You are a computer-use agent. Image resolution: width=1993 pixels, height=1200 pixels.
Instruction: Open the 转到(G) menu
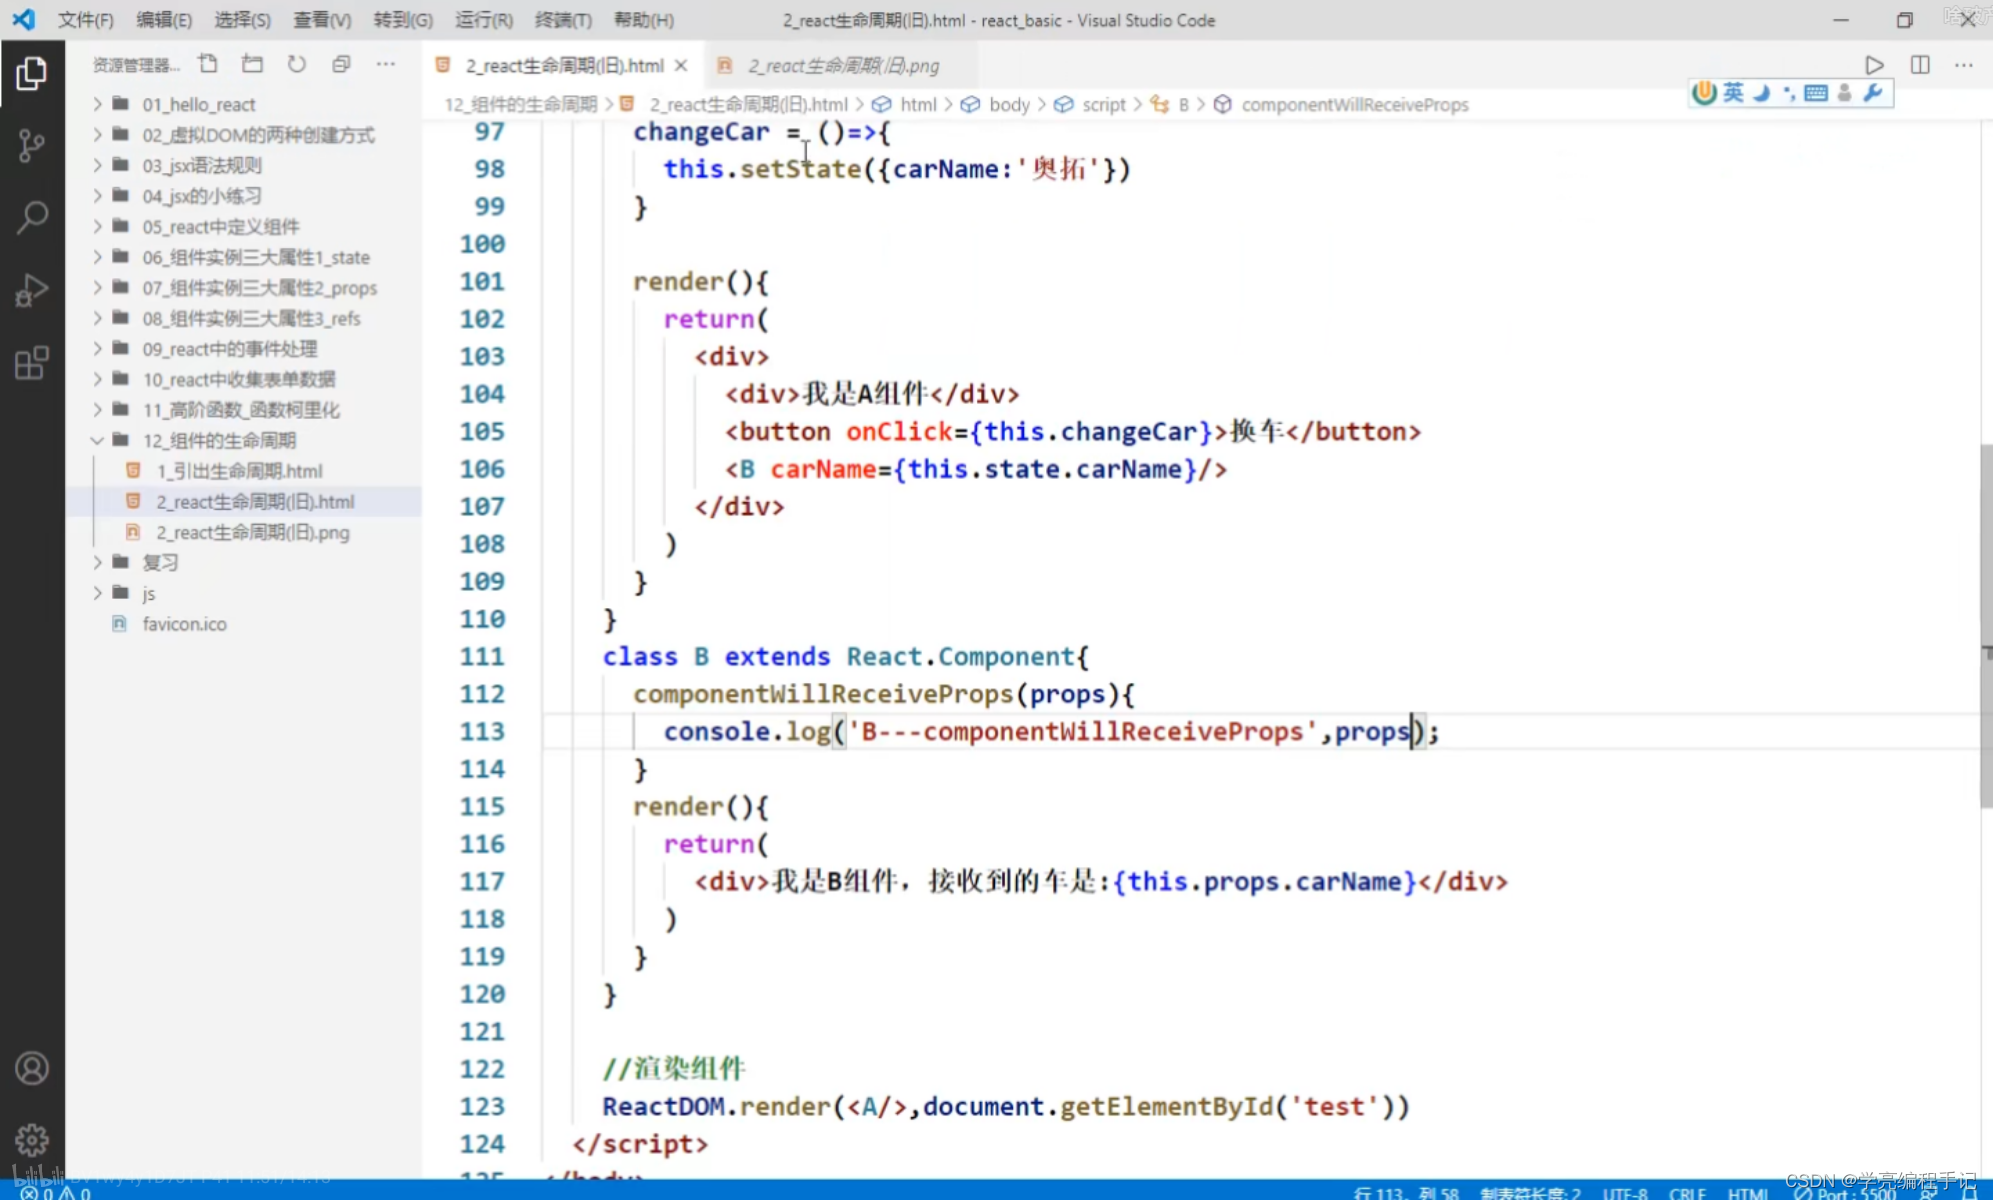[x=403, y=20]
